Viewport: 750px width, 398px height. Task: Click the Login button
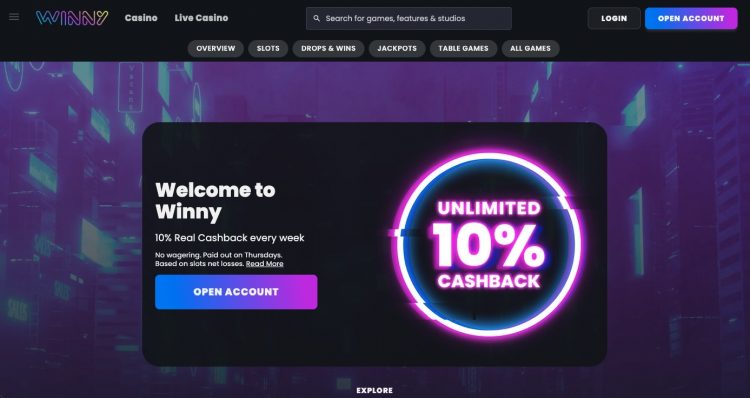pyautogui.click(x=614, y=18)
